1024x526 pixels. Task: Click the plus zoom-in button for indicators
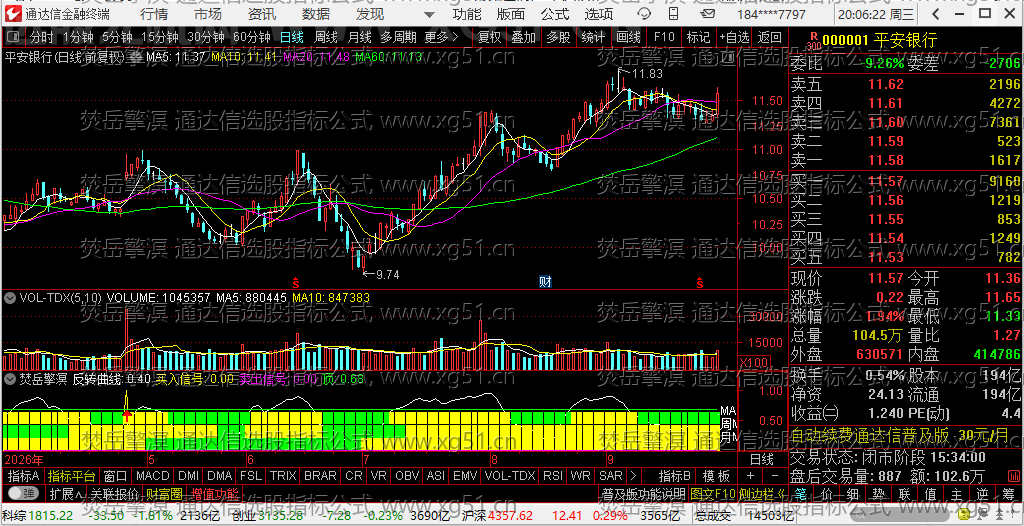[750, 476]
